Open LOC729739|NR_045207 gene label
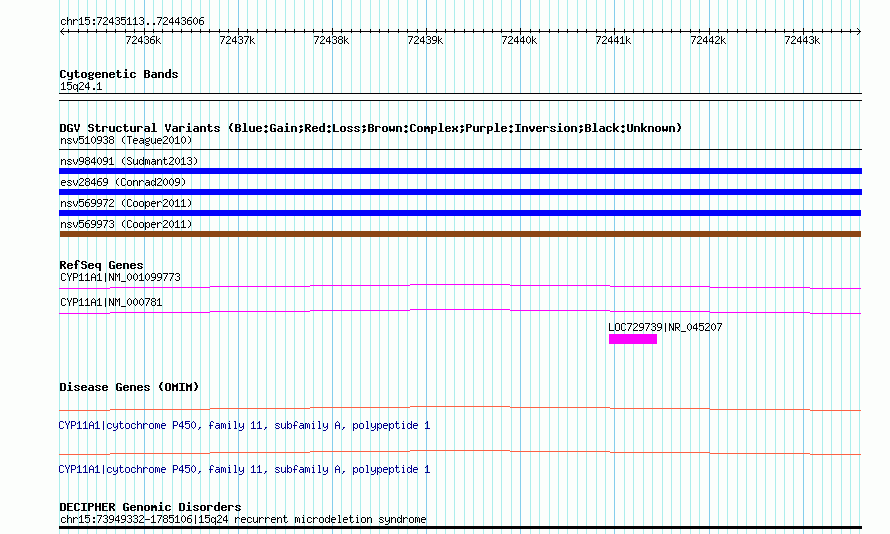 tap(665, 327)
